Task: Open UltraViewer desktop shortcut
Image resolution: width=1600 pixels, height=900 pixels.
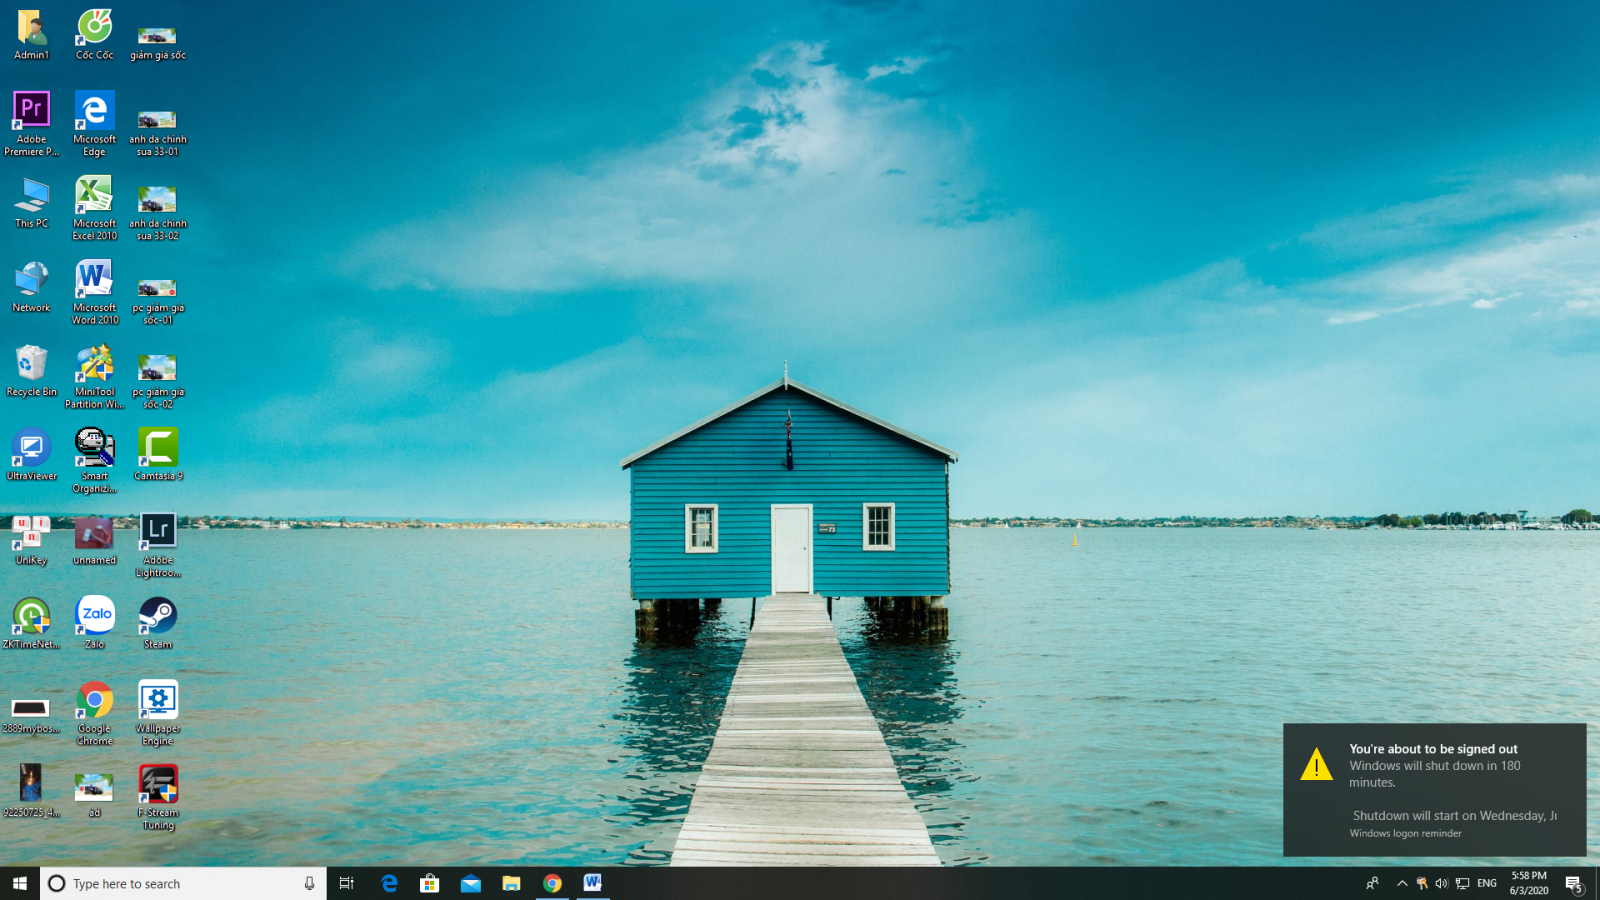Action: pos(31,448)
